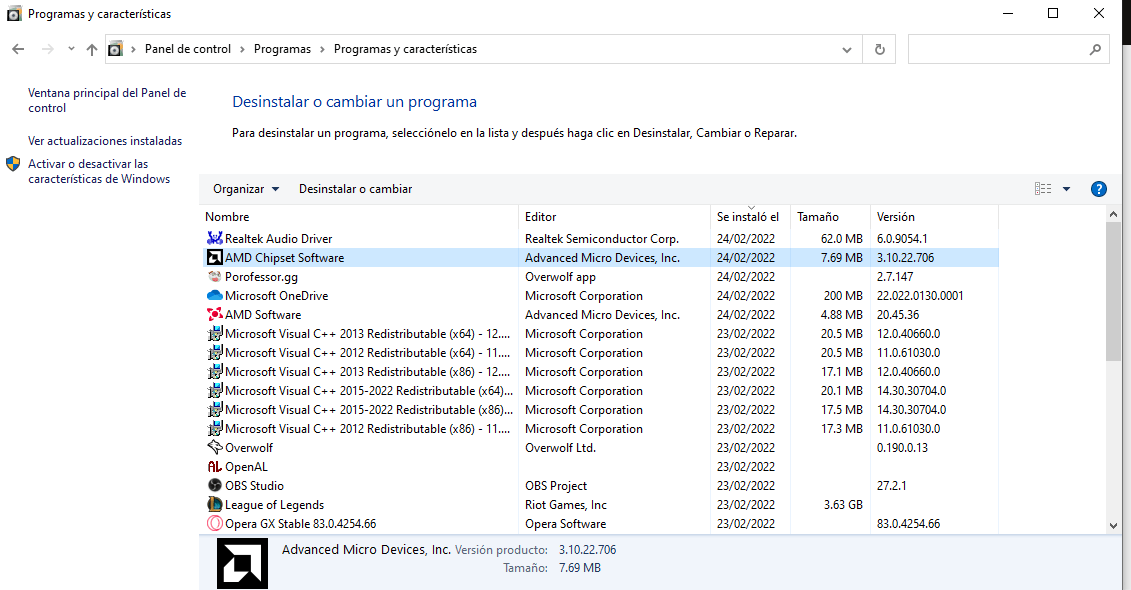Select the 27.2.1 version cell

[892, 485]
